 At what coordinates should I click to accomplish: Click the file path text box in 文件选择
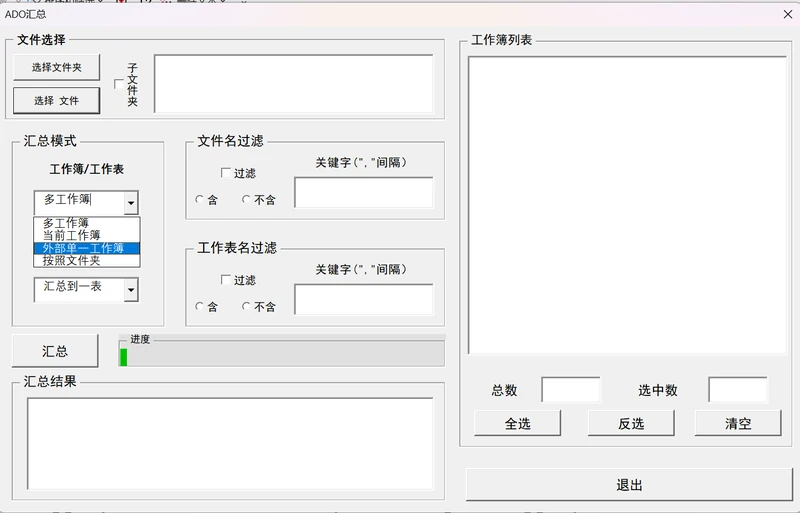pyautogui.click(x=294, y=84)
